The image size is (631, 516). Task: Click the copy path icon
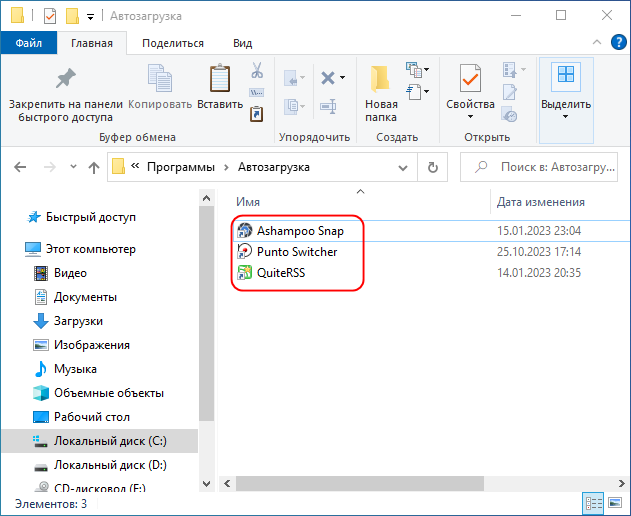(257, 93)
